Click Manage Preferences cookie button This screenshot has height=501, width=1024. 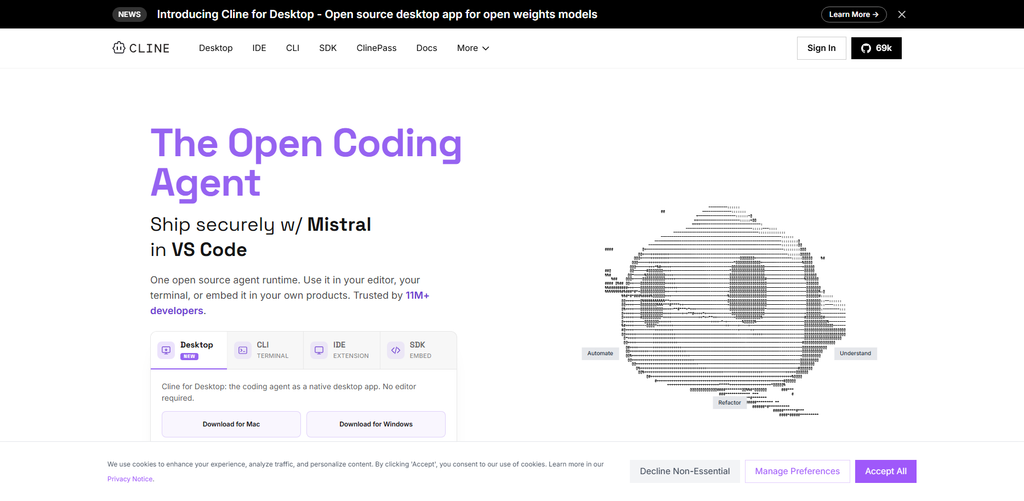click(x=797, y=471)
